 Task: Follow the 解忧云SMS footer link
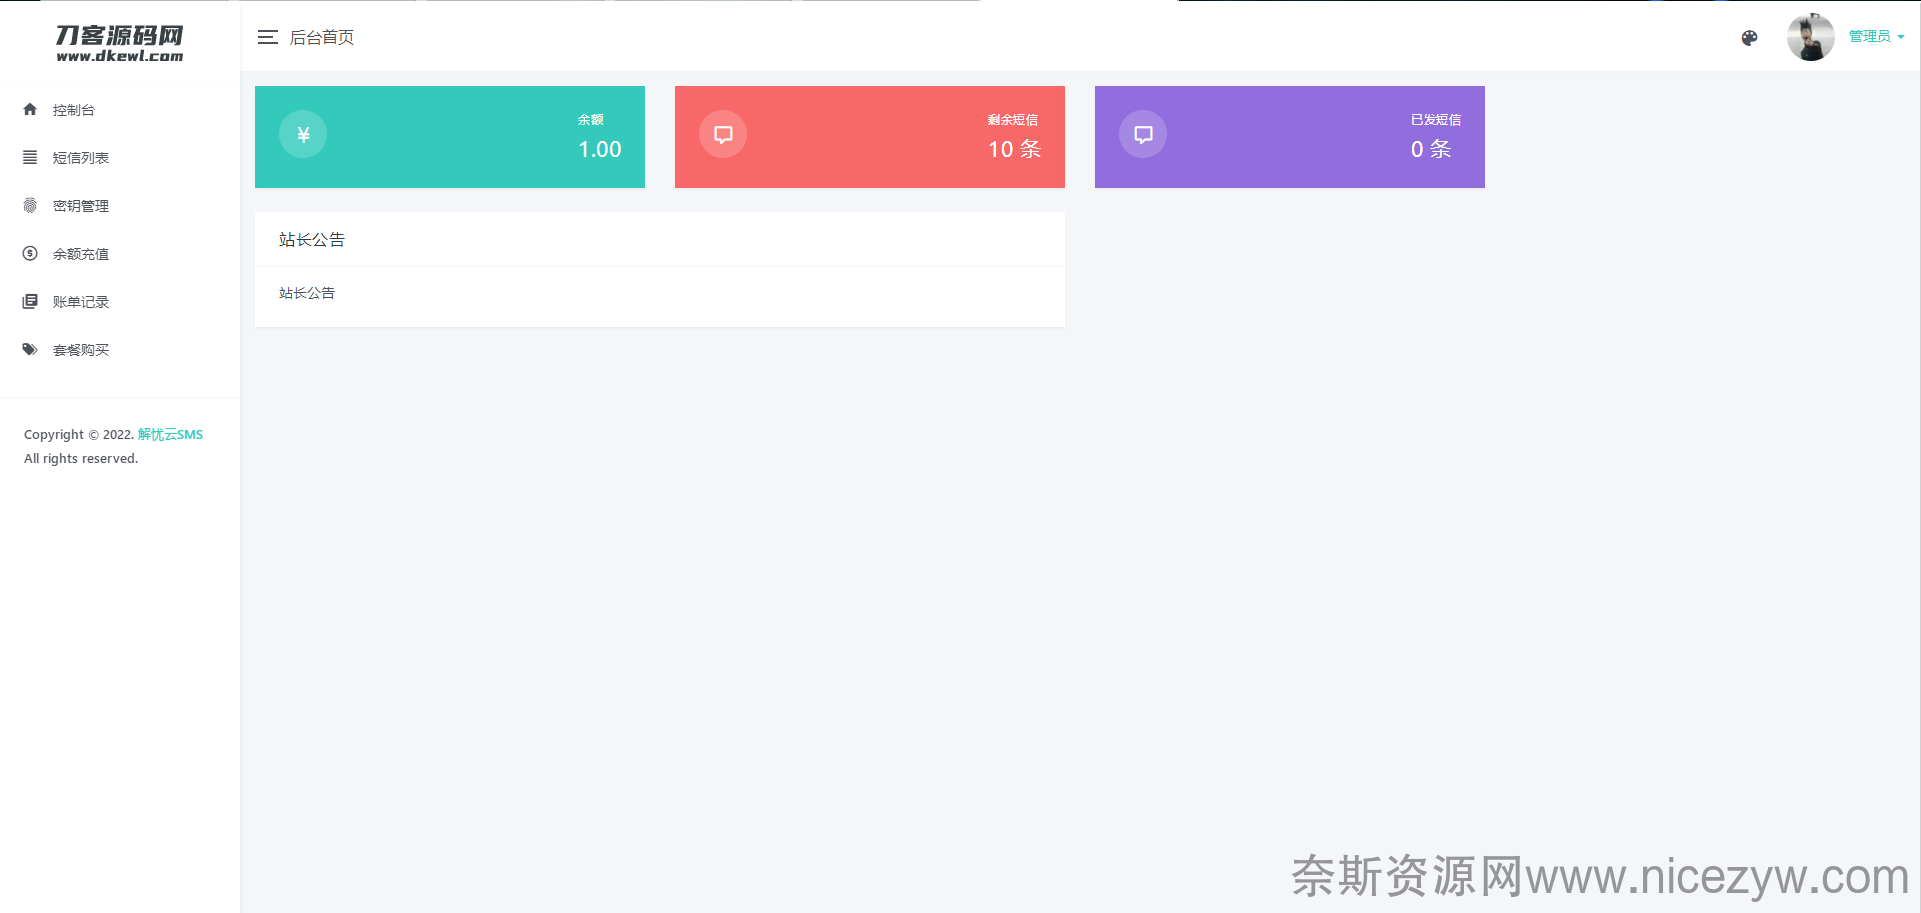point(170,434)
